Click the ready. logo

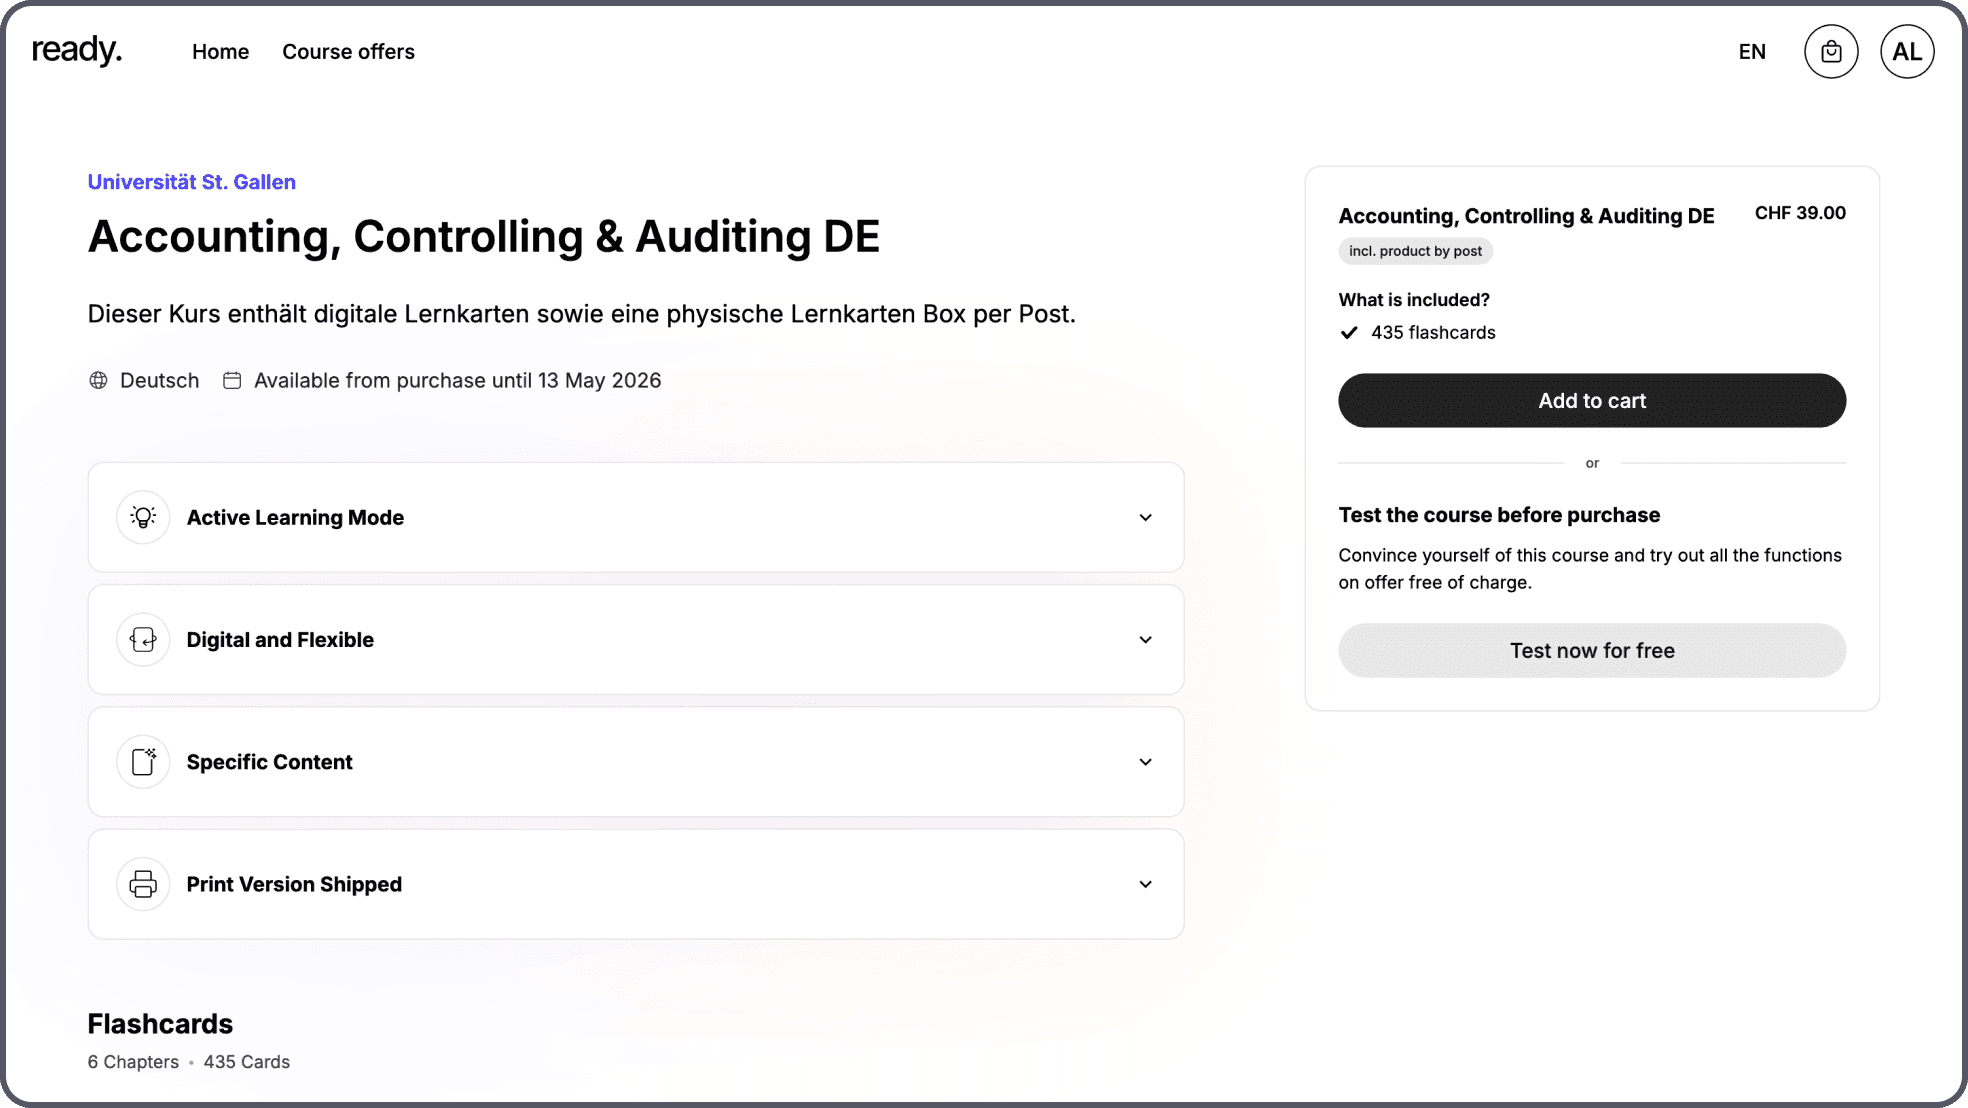click(x=77, y=50)
